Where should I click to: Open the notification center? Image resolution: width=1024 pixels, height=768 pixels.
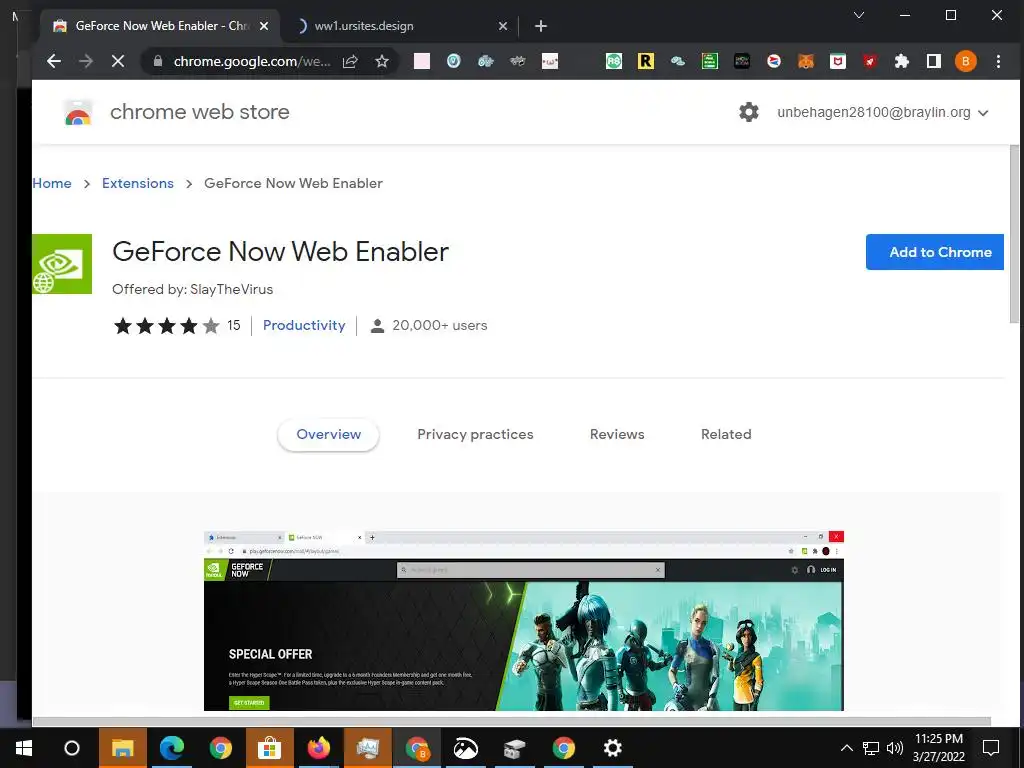click(991, 748)
